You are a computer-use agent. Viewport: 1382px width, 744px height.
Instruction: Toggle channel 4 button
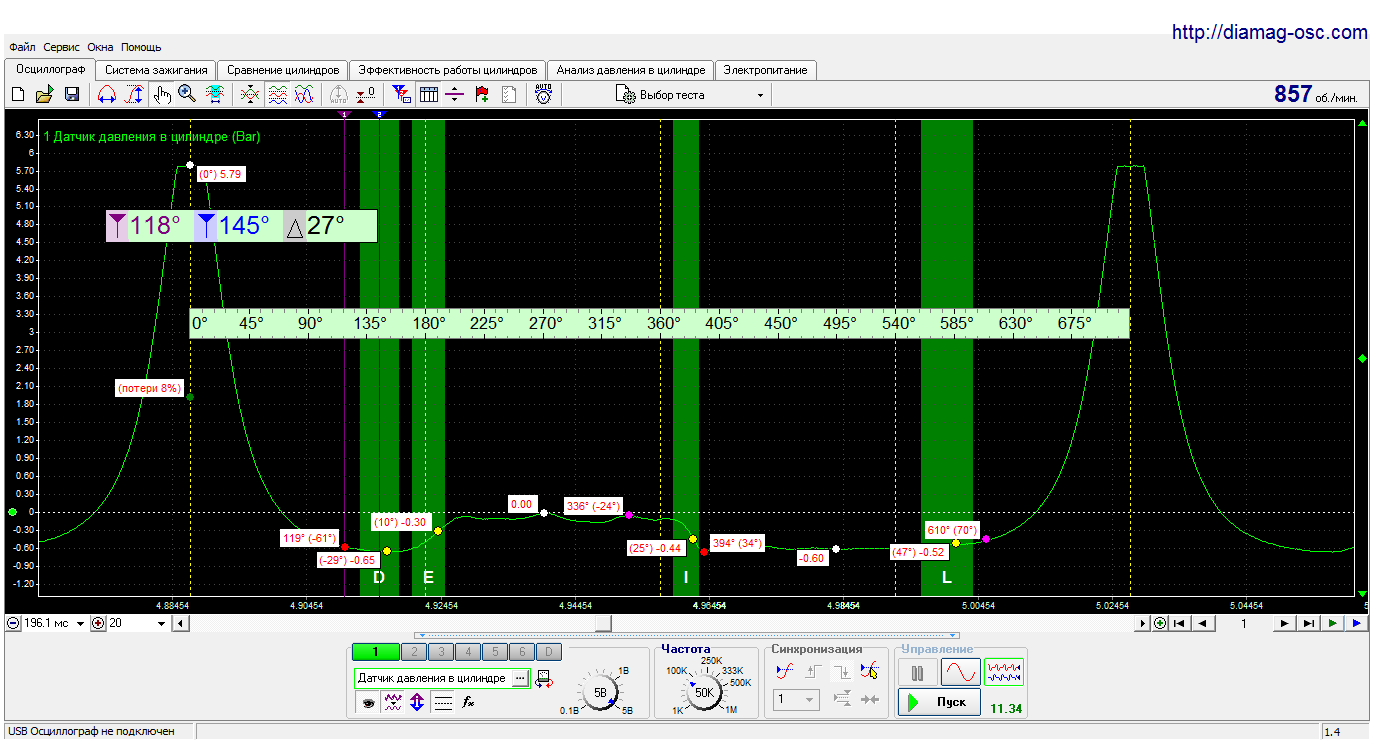[x=468, y=652]
